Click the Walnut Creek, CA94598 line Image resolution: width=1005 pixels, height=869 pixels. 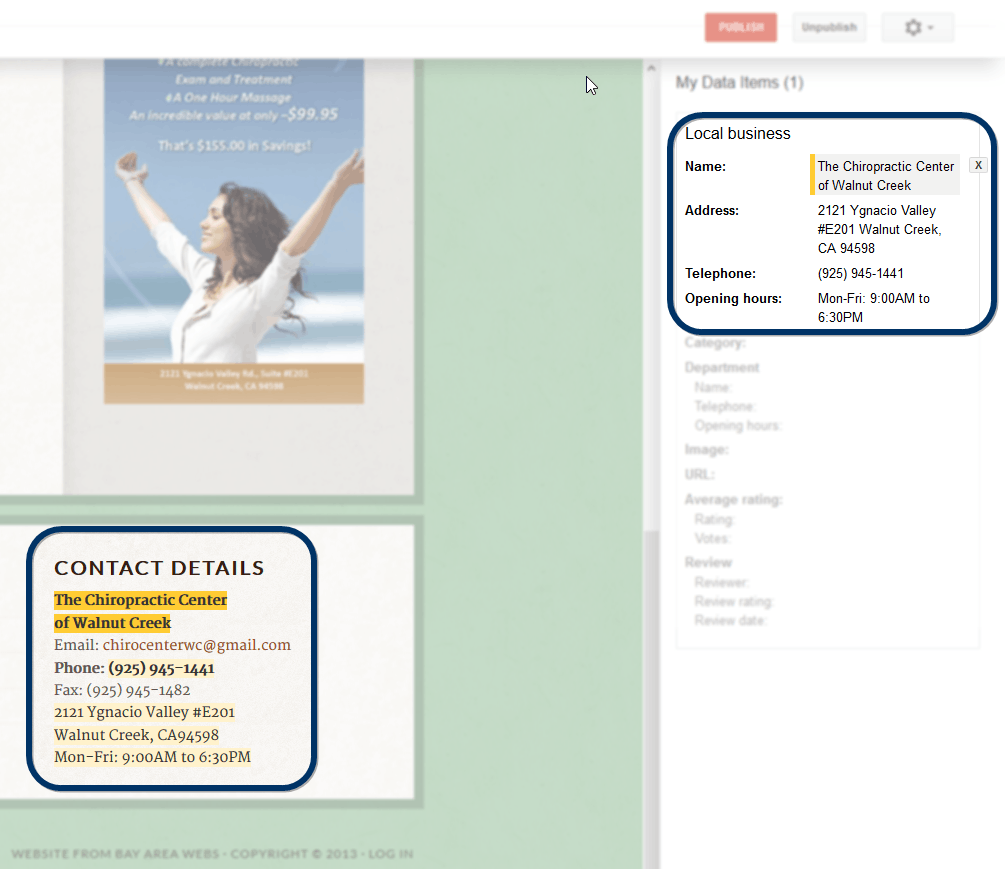tap(137, 735)
